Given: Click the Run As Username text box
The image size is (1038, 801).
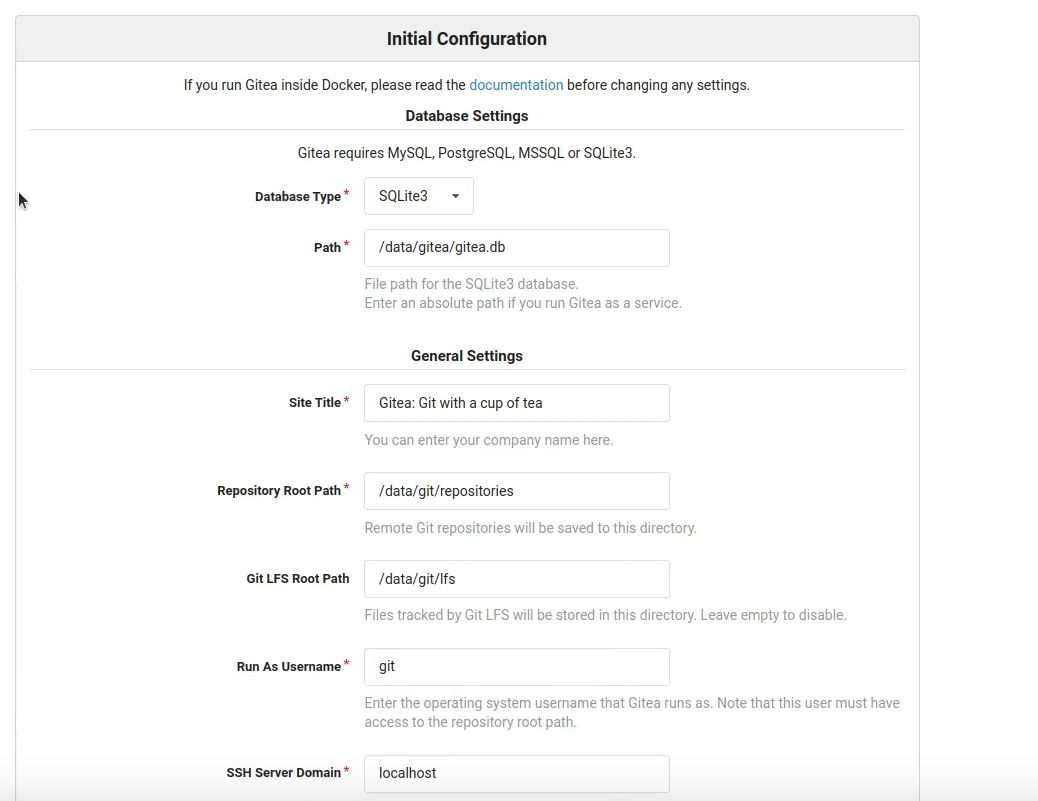Looking at the screenshot, I should click(516, 666).
